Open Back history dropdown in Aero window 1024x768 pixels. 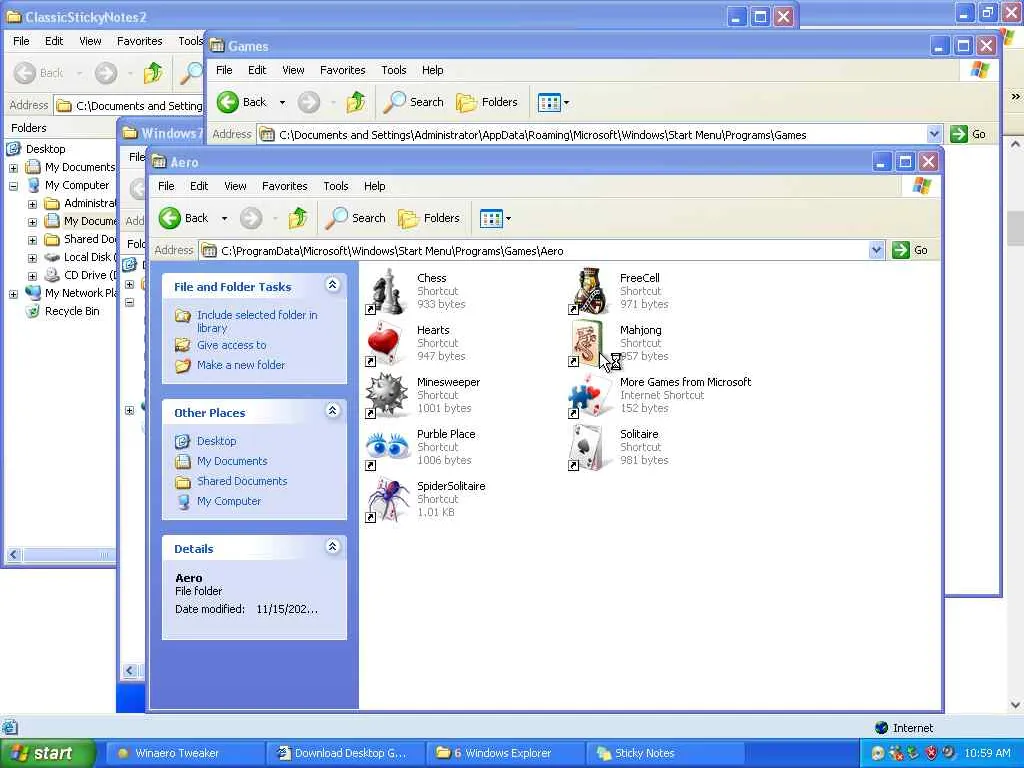click(x=224, y=218)
